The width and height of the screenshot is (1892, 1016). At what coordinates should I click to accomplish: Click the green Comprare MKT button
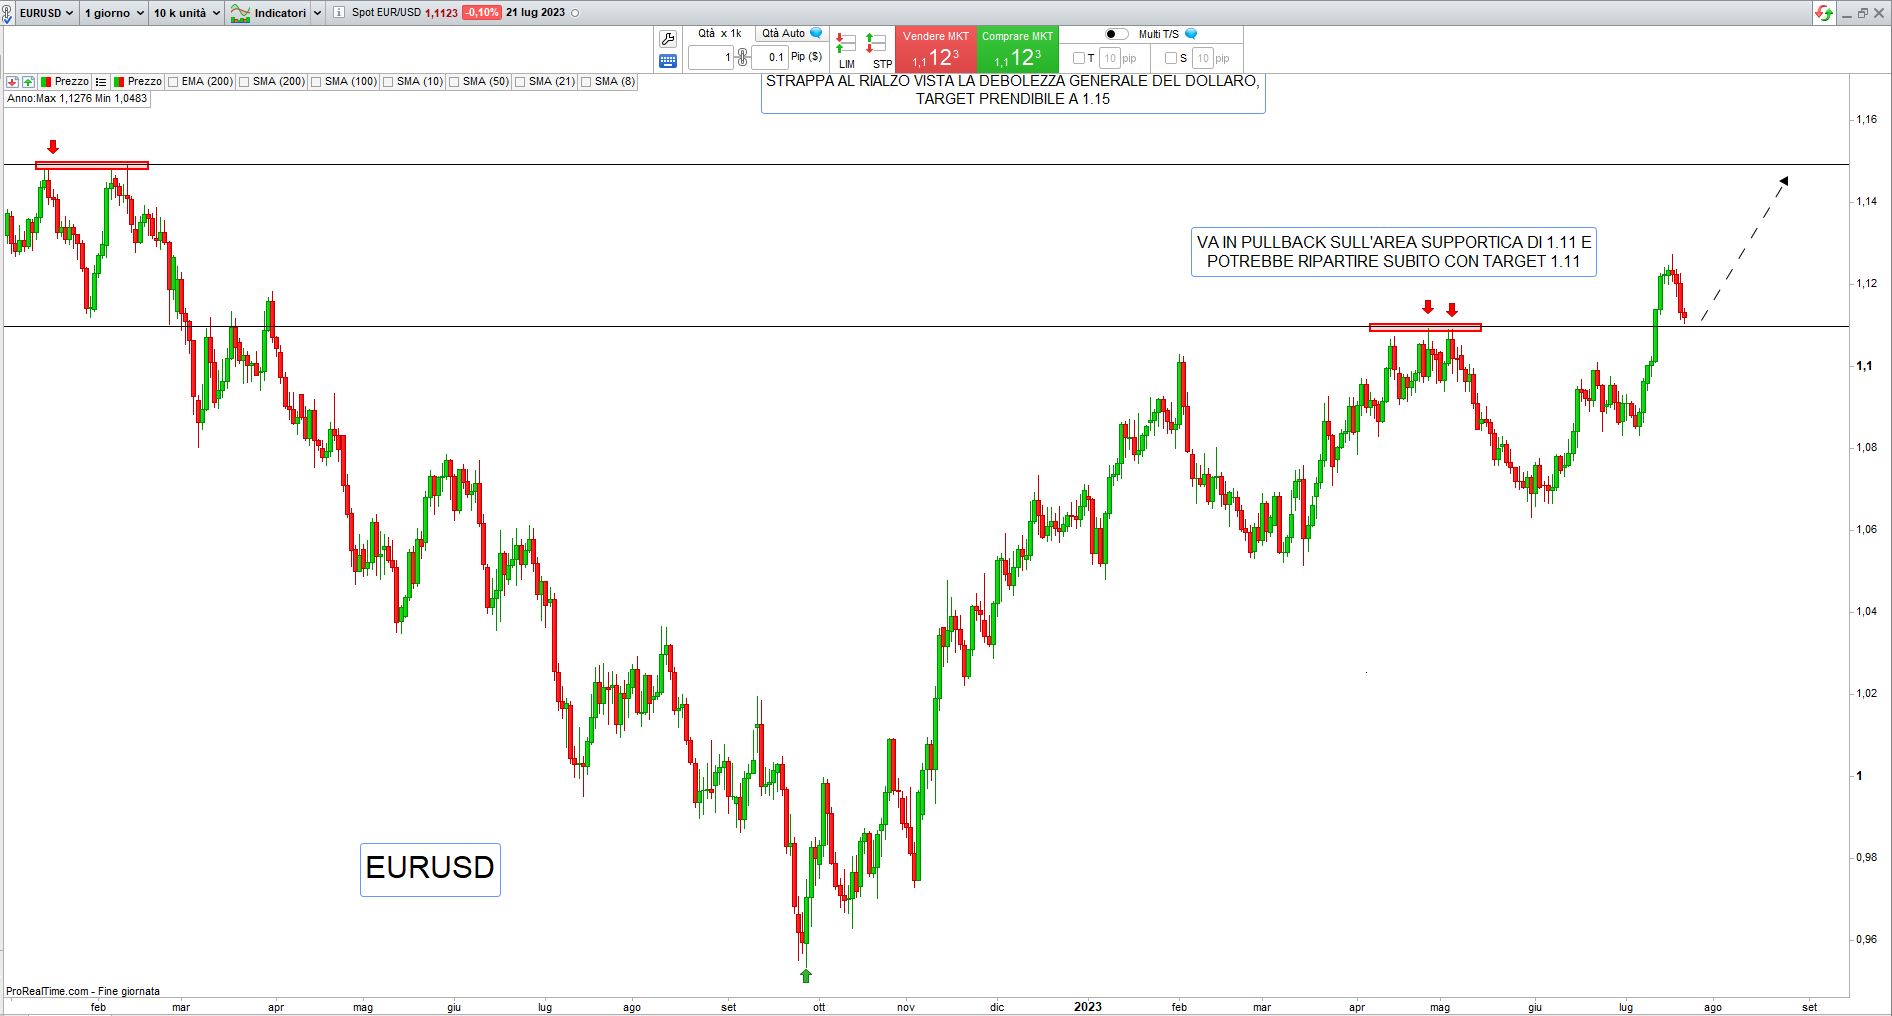(1017, 50)
